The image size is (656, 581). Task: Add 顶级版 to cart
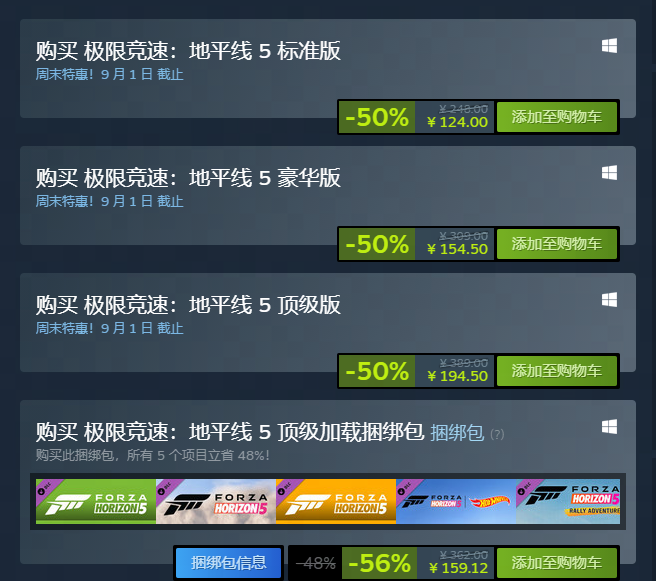556,371
